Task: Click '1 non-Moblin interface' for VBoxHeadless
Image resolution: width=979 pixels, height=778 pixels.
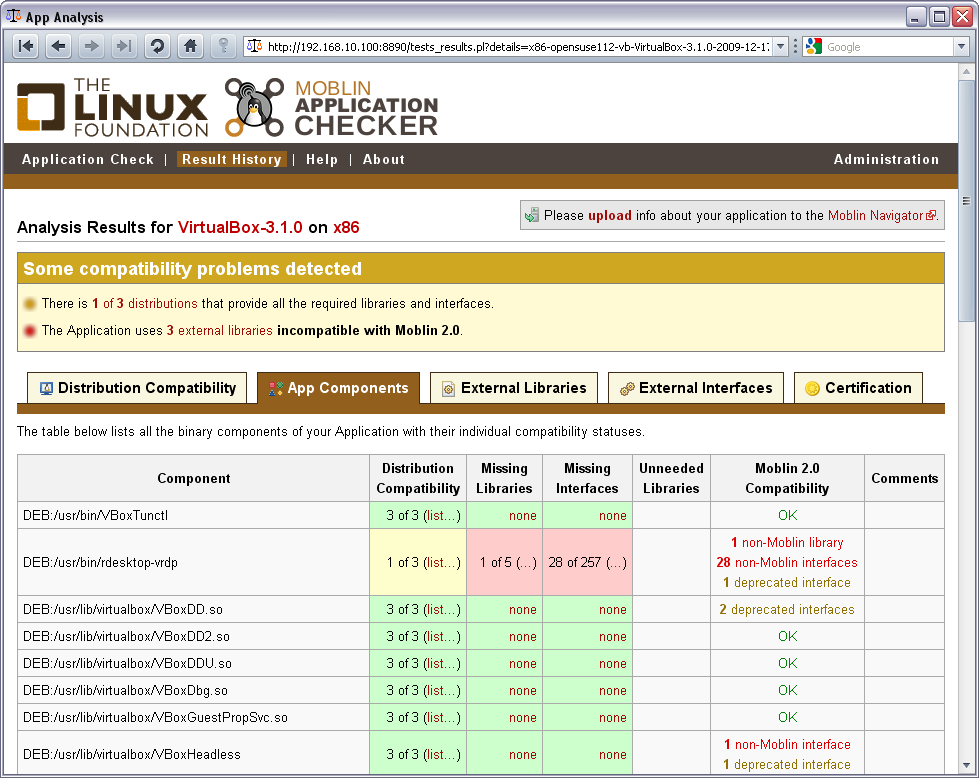Action: (787, 744)
